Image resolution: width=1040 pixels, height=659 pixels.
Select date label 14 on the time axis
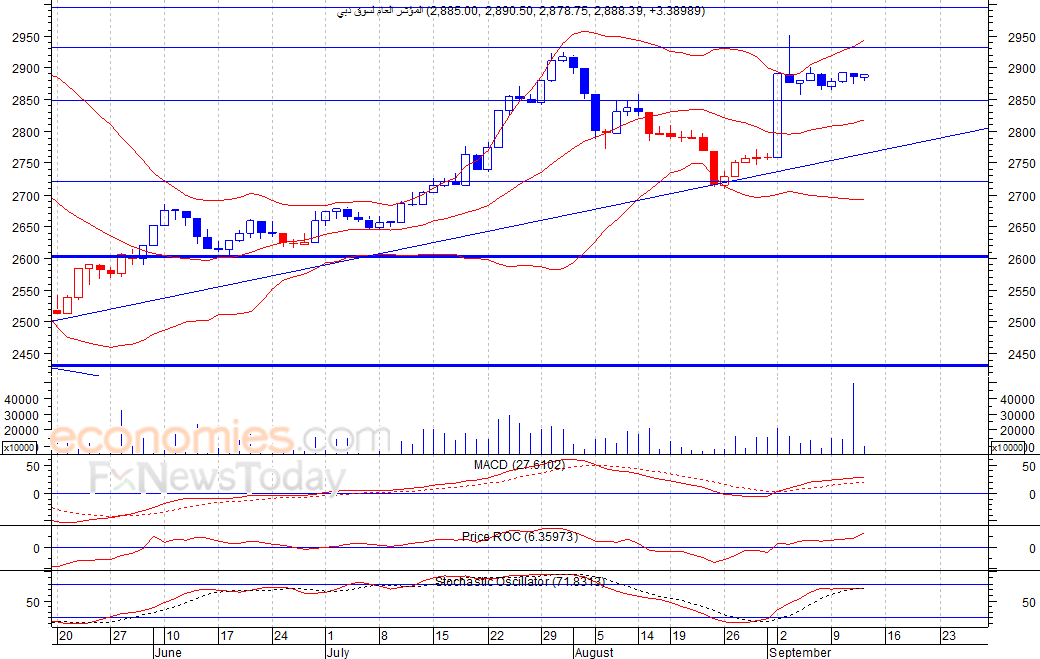pos(647,636)
